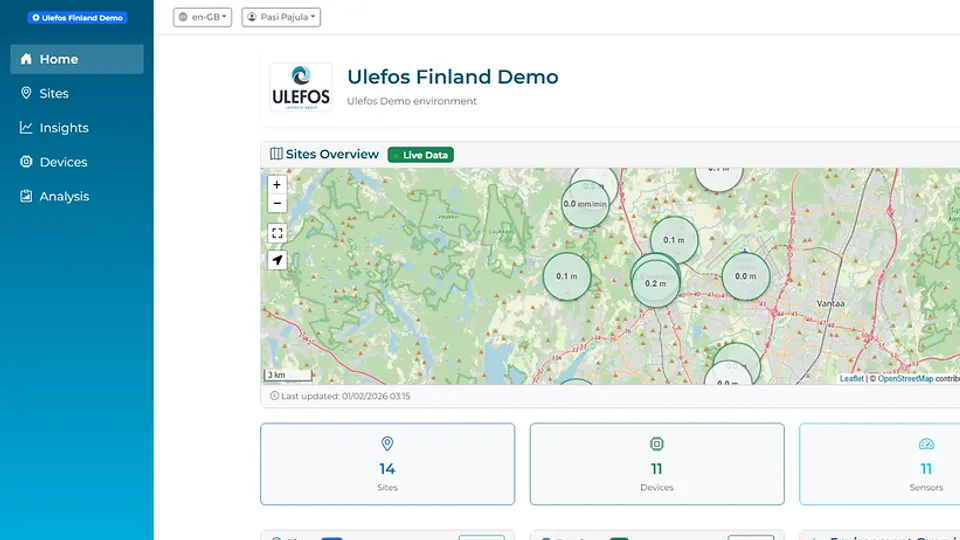Click the Live Data badge

click(421, 155)
